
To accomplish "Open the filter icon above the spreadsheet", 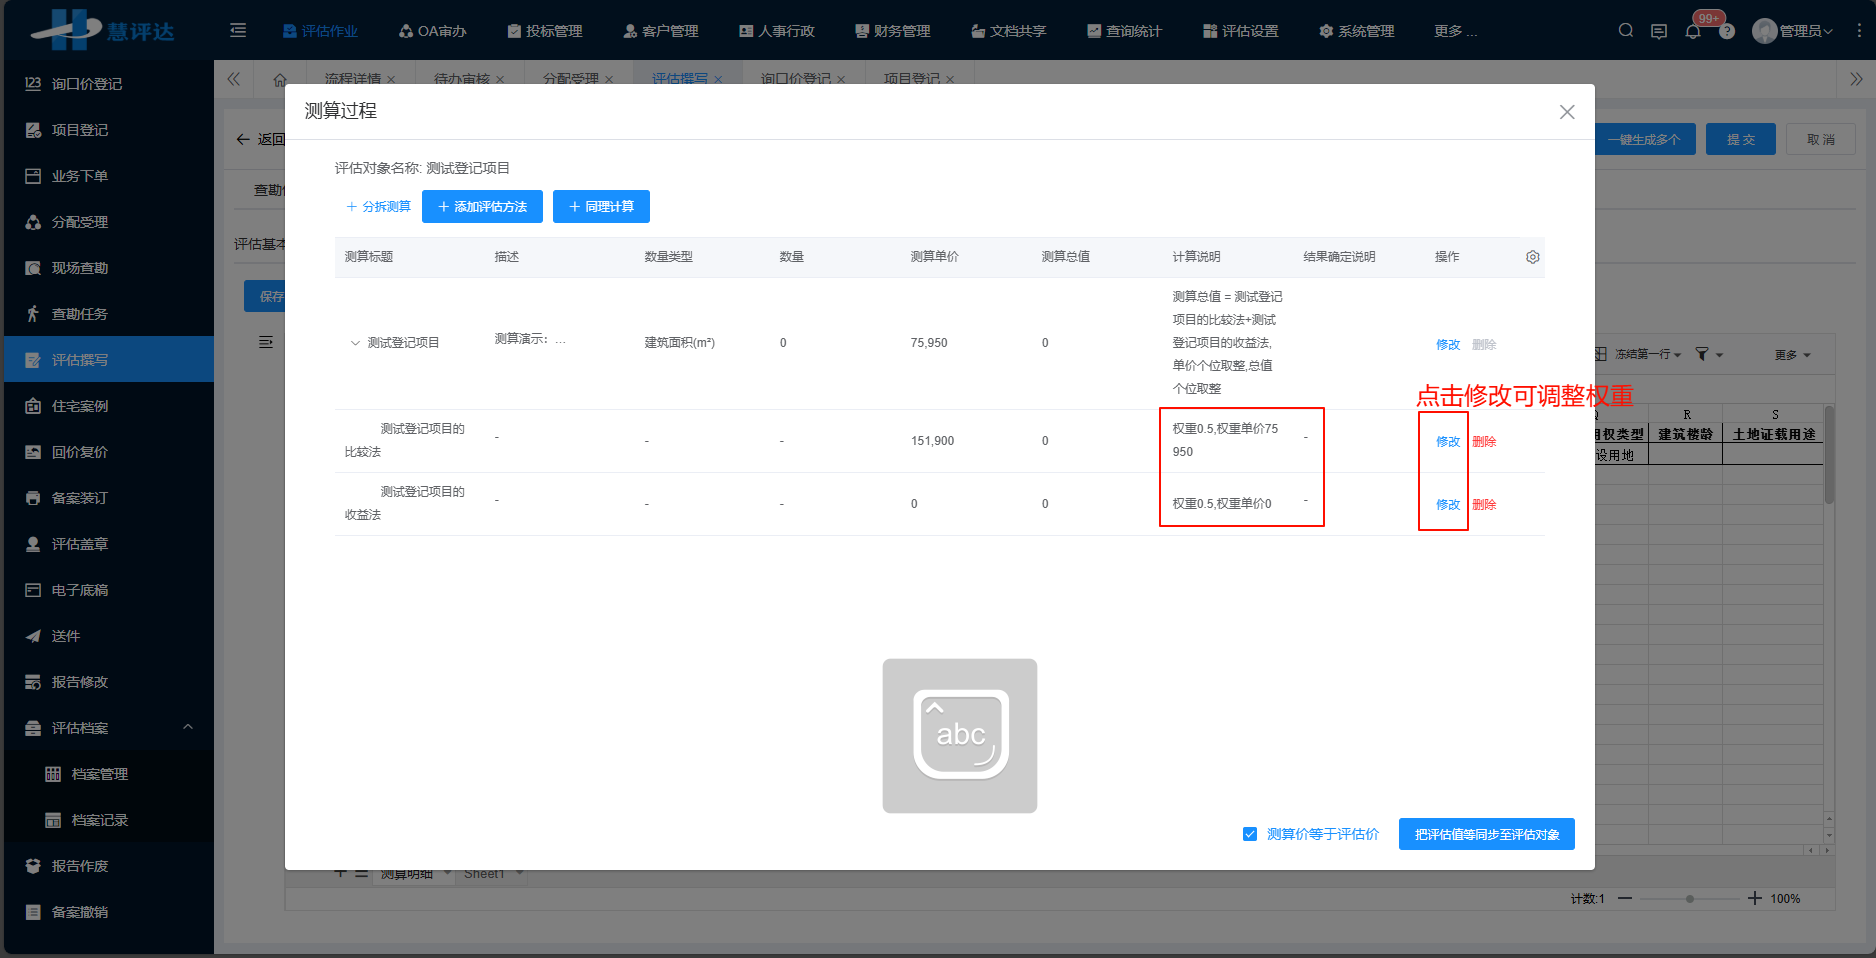I will click(1701, 353).
